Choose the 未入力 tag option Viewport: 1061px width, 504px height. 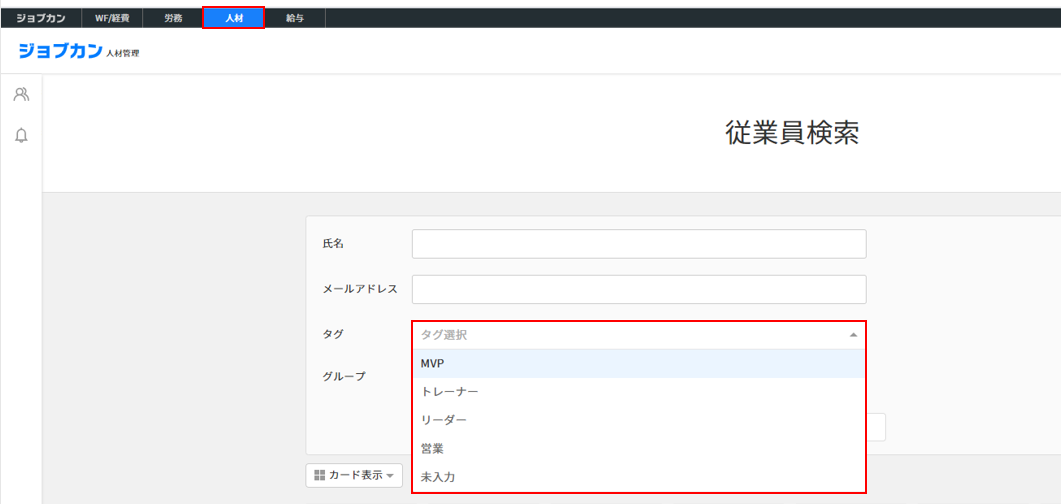coord(638,477)
